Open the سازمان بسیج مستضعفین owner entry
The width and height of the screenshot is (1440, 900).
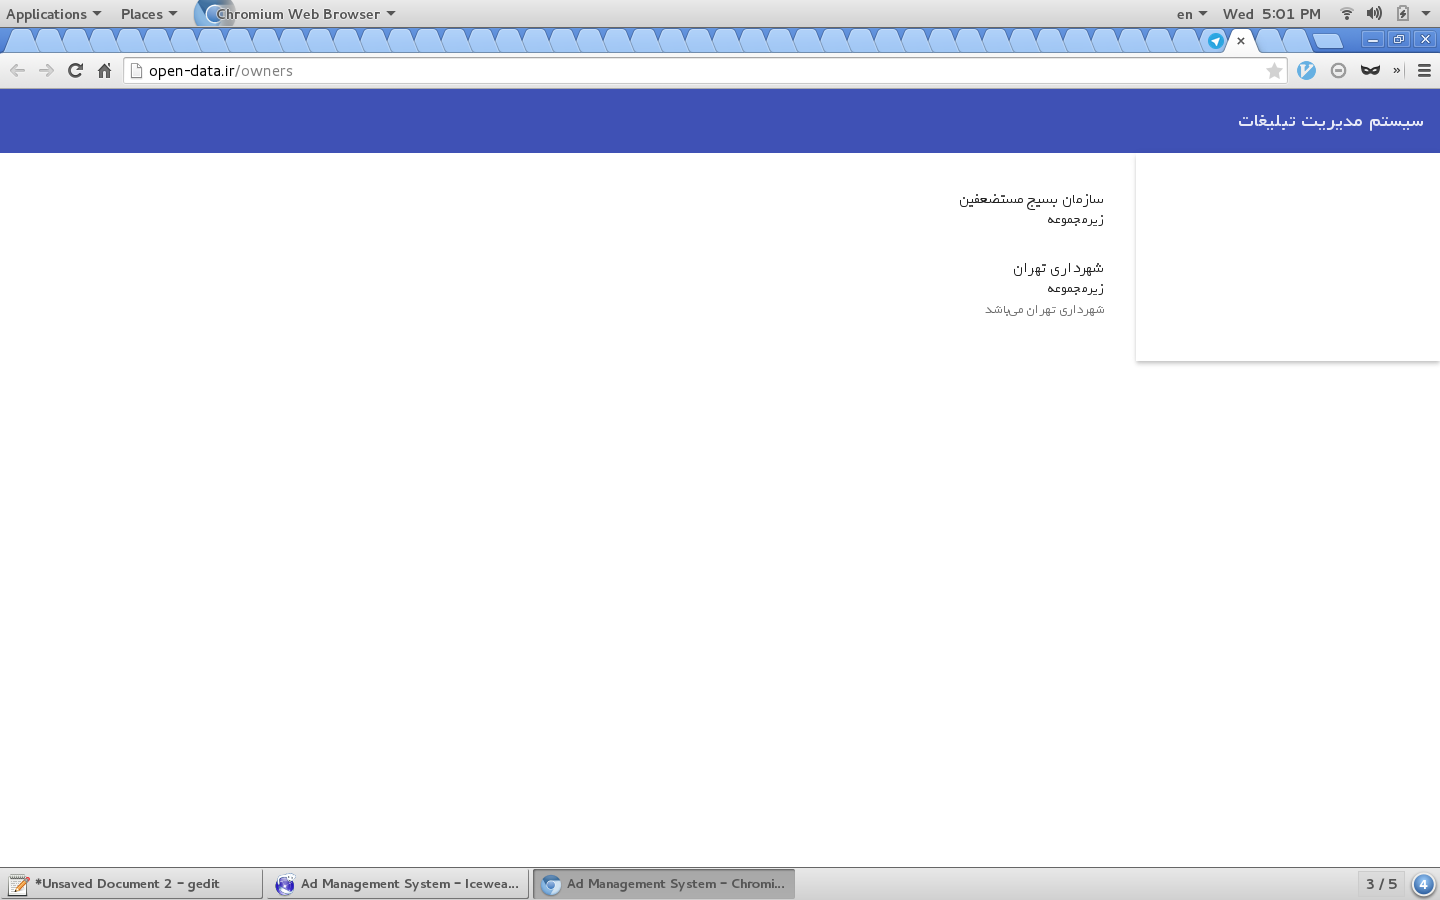pos(1031,199)
